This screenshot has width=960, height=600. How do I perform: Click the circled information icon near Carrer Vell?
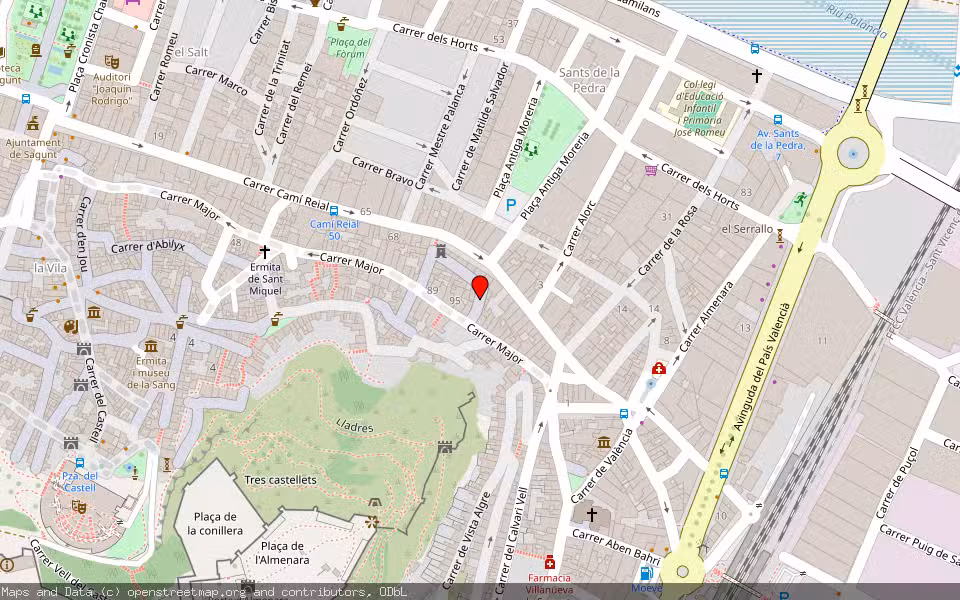coord(6,565)
